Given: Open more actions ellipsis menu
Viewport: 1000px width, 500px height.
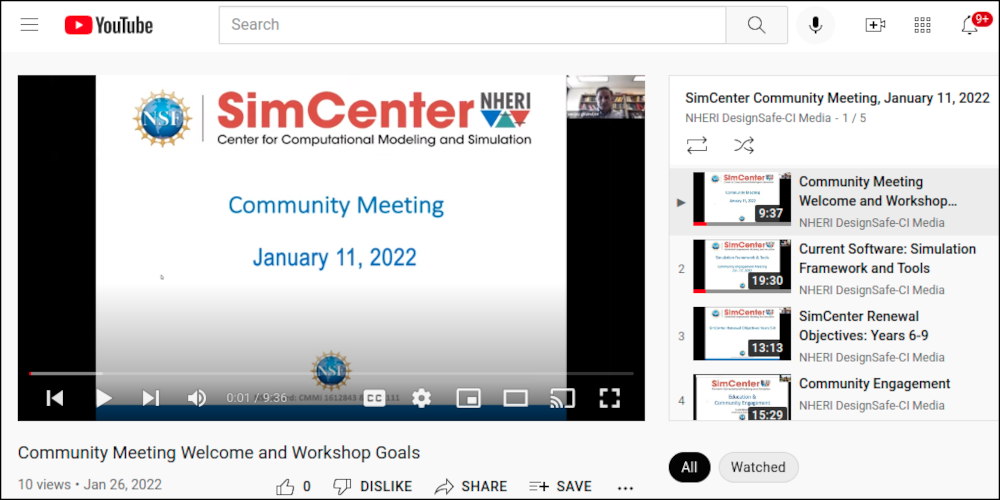Looking at the screenshot, I should pyautogui.click(x=626, y=488).
